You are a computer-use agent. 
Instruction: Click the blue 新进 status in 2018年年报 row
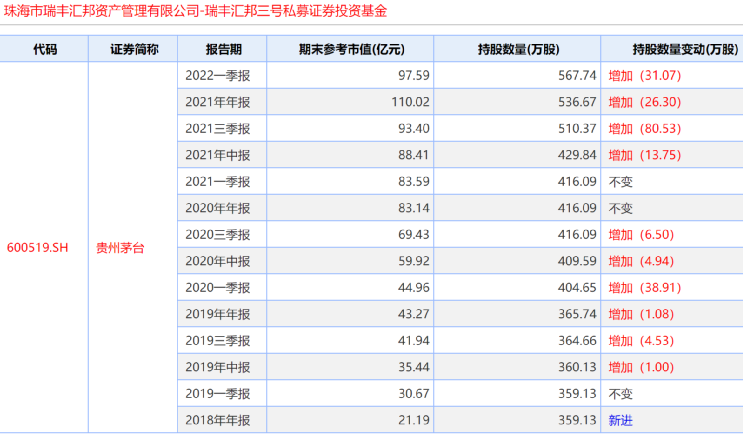pos(620,420)
